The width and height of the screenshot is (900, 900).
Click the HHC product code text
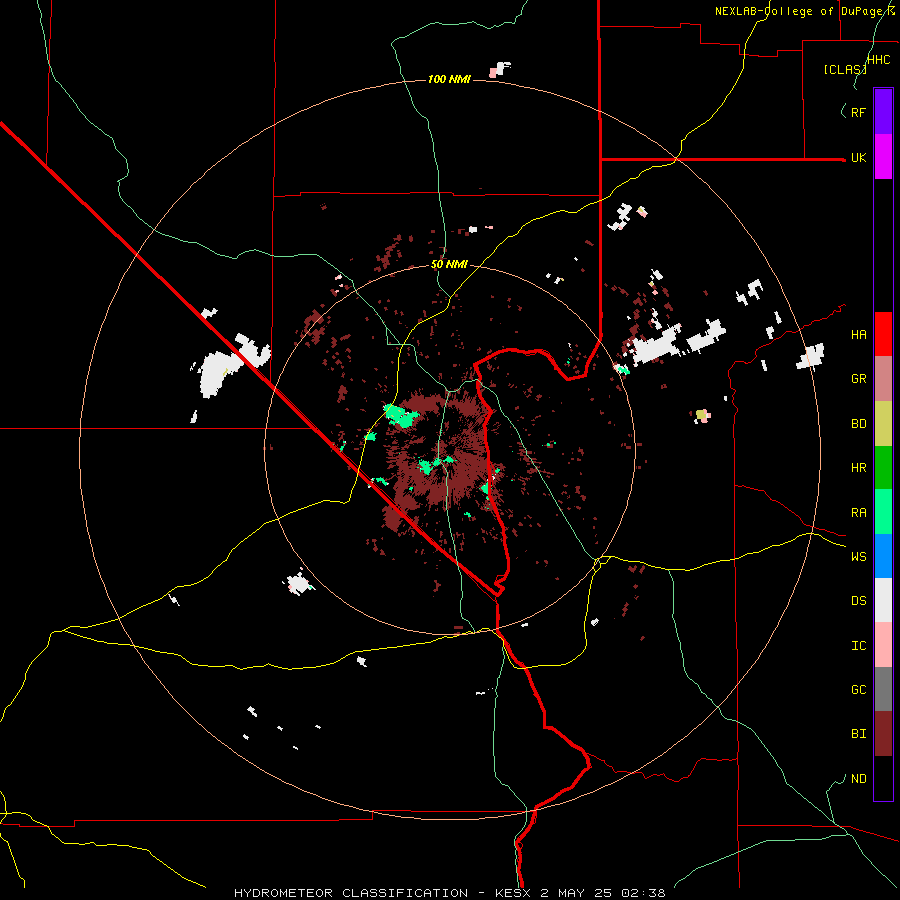point(879,60)
